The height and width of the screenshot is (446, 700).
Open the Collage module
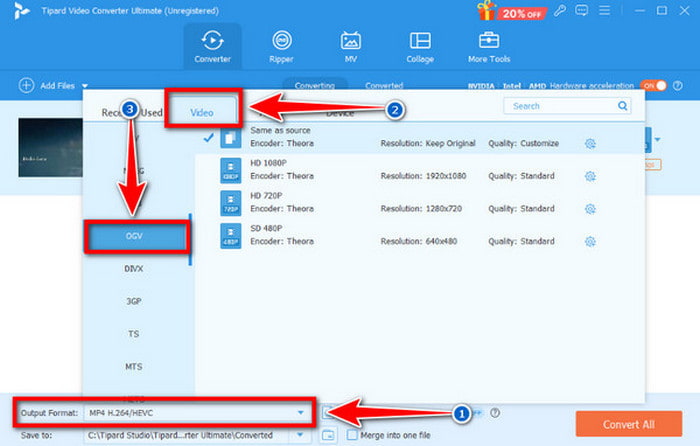click(x=420, y=46)
